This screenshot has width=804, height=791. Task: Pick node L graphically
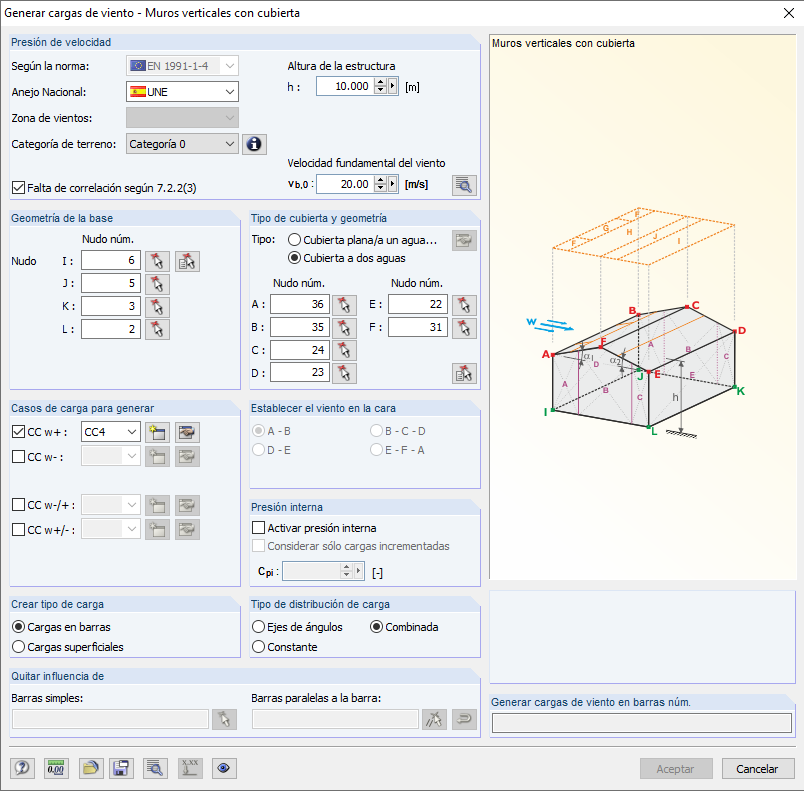click(x=157, y=329)
